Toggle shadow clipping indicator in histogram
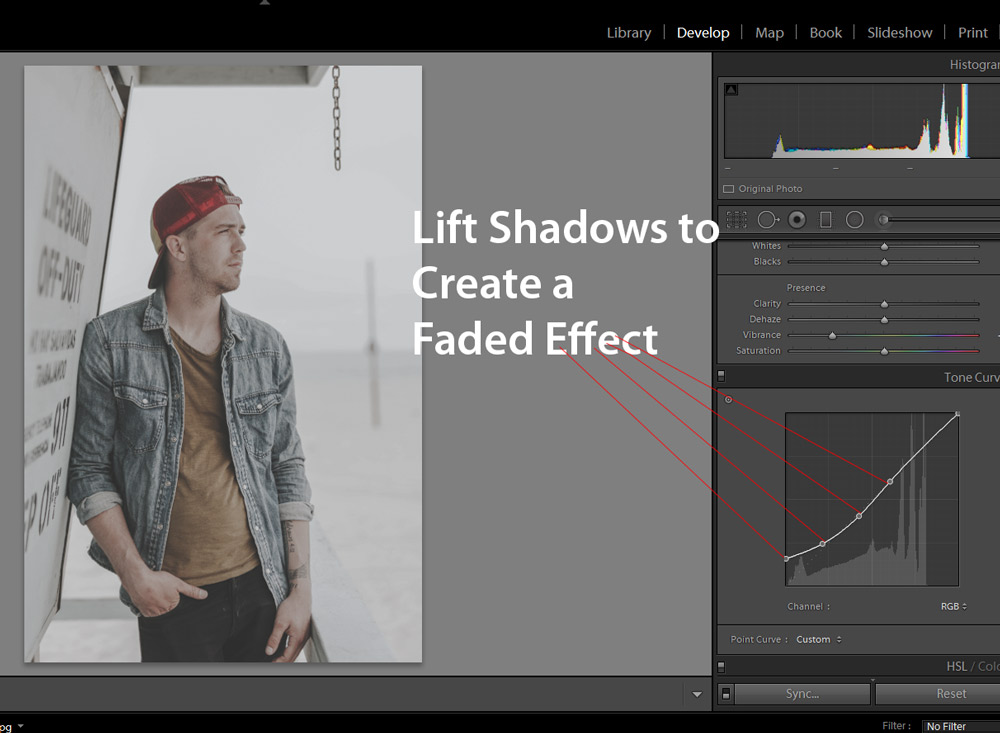Screen dimensions: 1000x733 (x=732, y=89)
